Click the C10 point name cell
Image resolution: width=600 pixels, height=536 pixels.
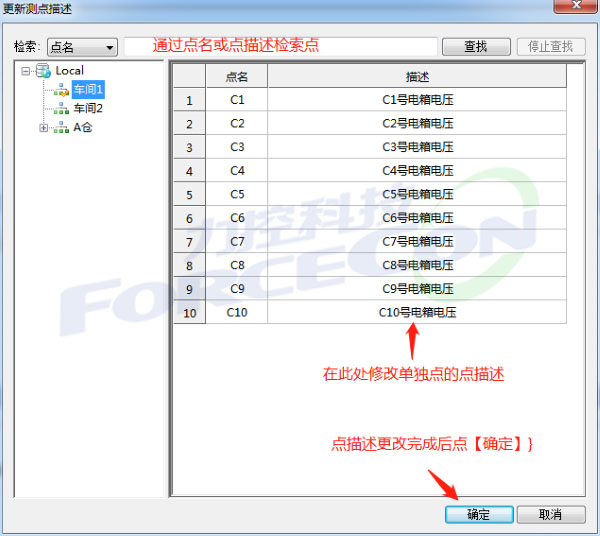pyautogui.click(x=236, y=312)
